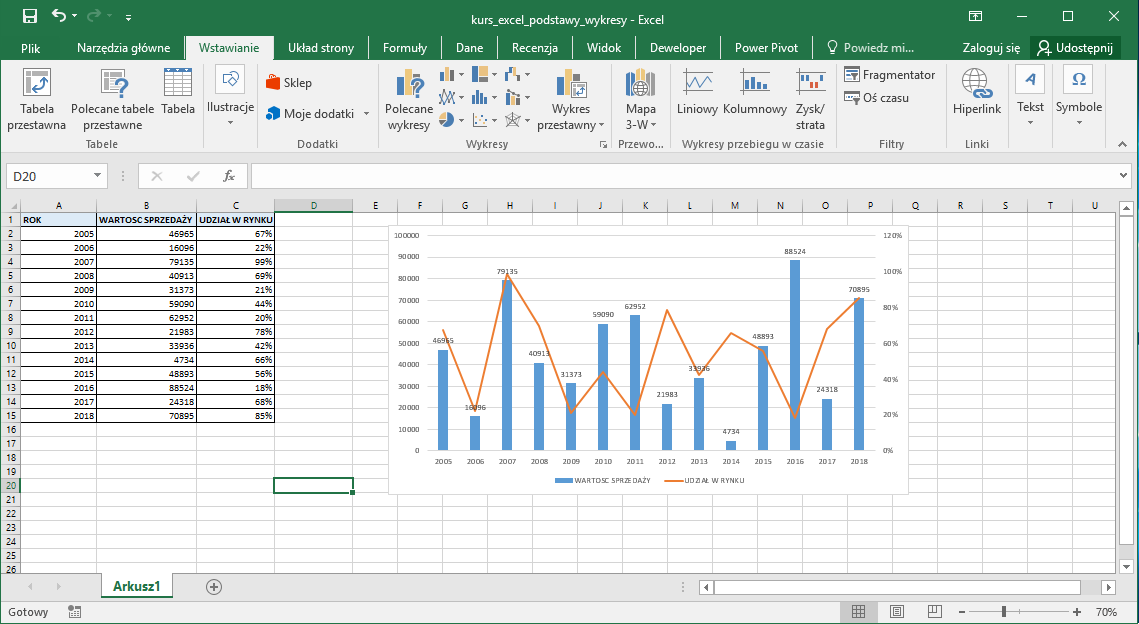Click vertical scrollbar down arrow
The width and height of the screenshot is (1139, 624).
[x=1126, y=566]
